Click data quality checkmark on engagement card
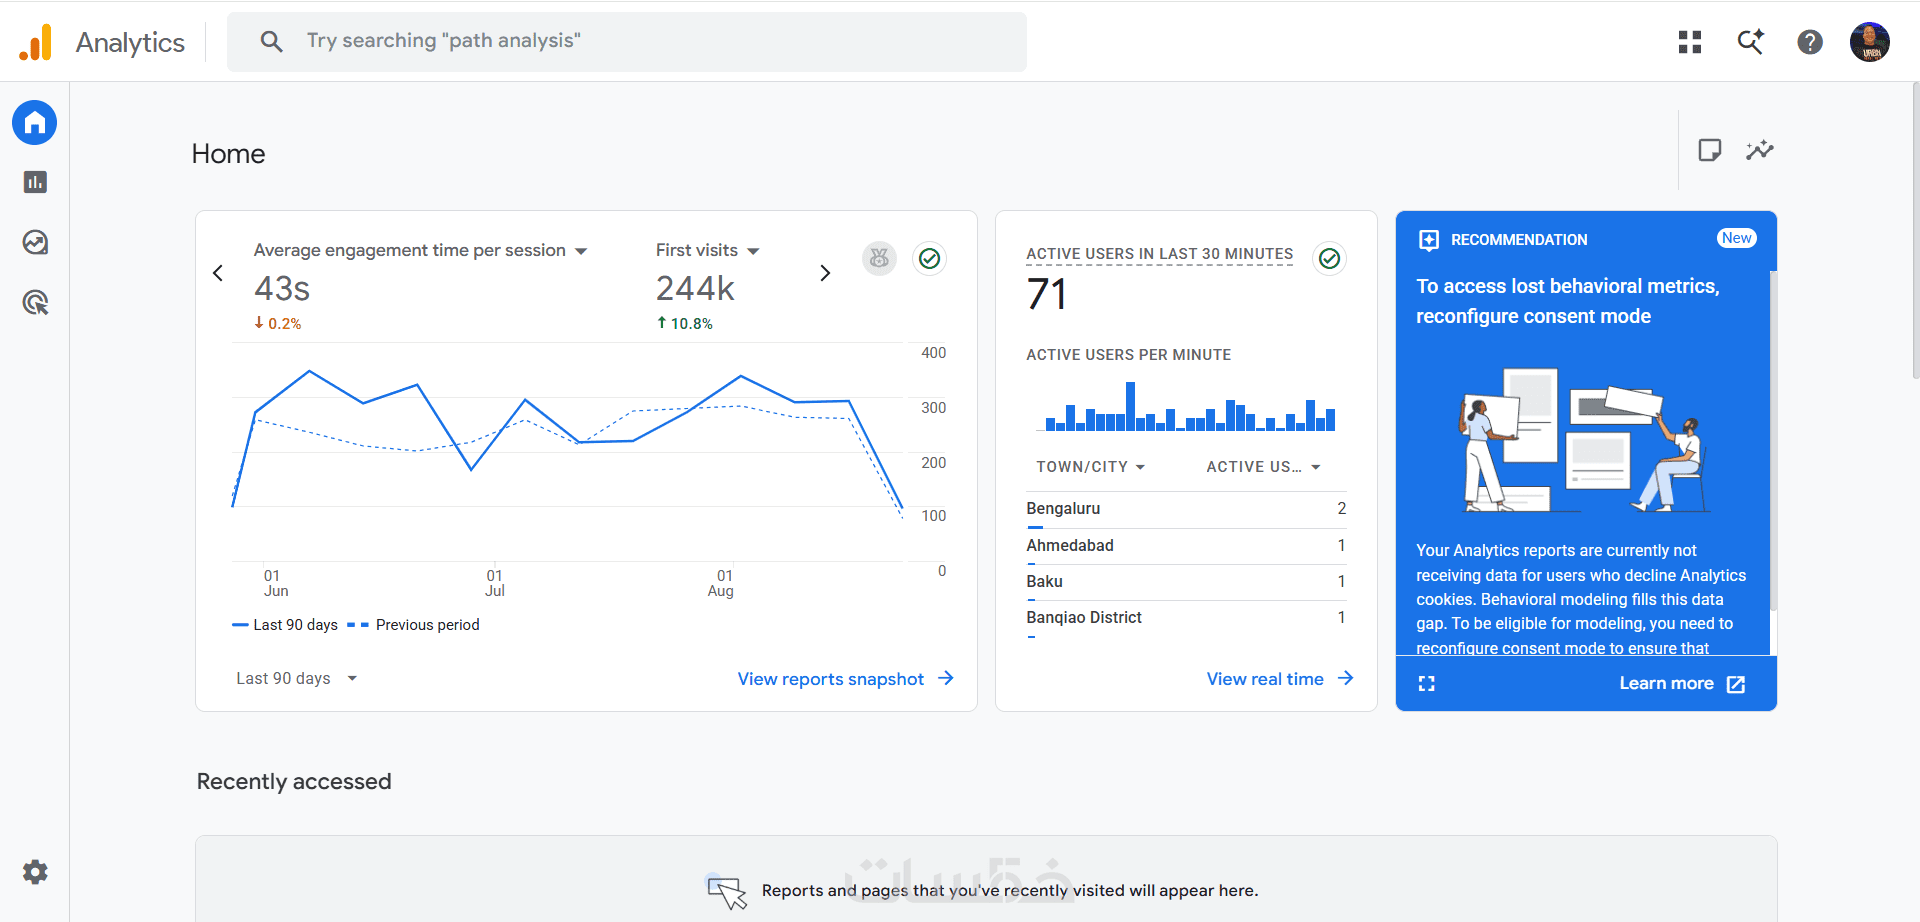This screenshot has width=1920, height=922. (930, 259)
